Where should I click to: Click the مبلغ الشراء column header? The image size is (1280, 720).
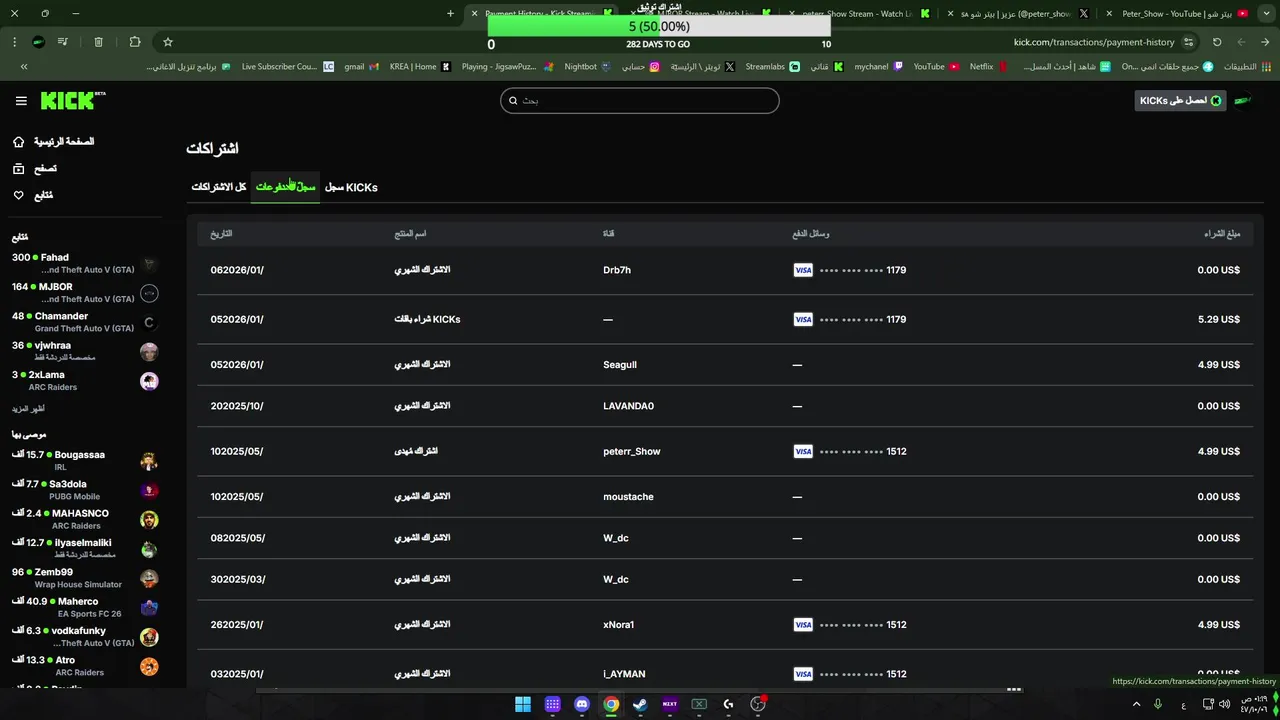(1222, 234)
